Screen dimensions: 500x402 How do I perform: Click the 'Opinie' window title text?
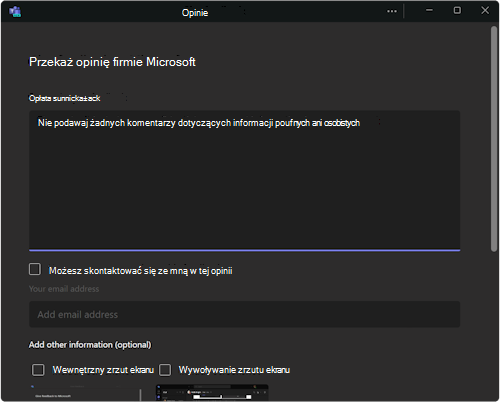click(195, 13)
